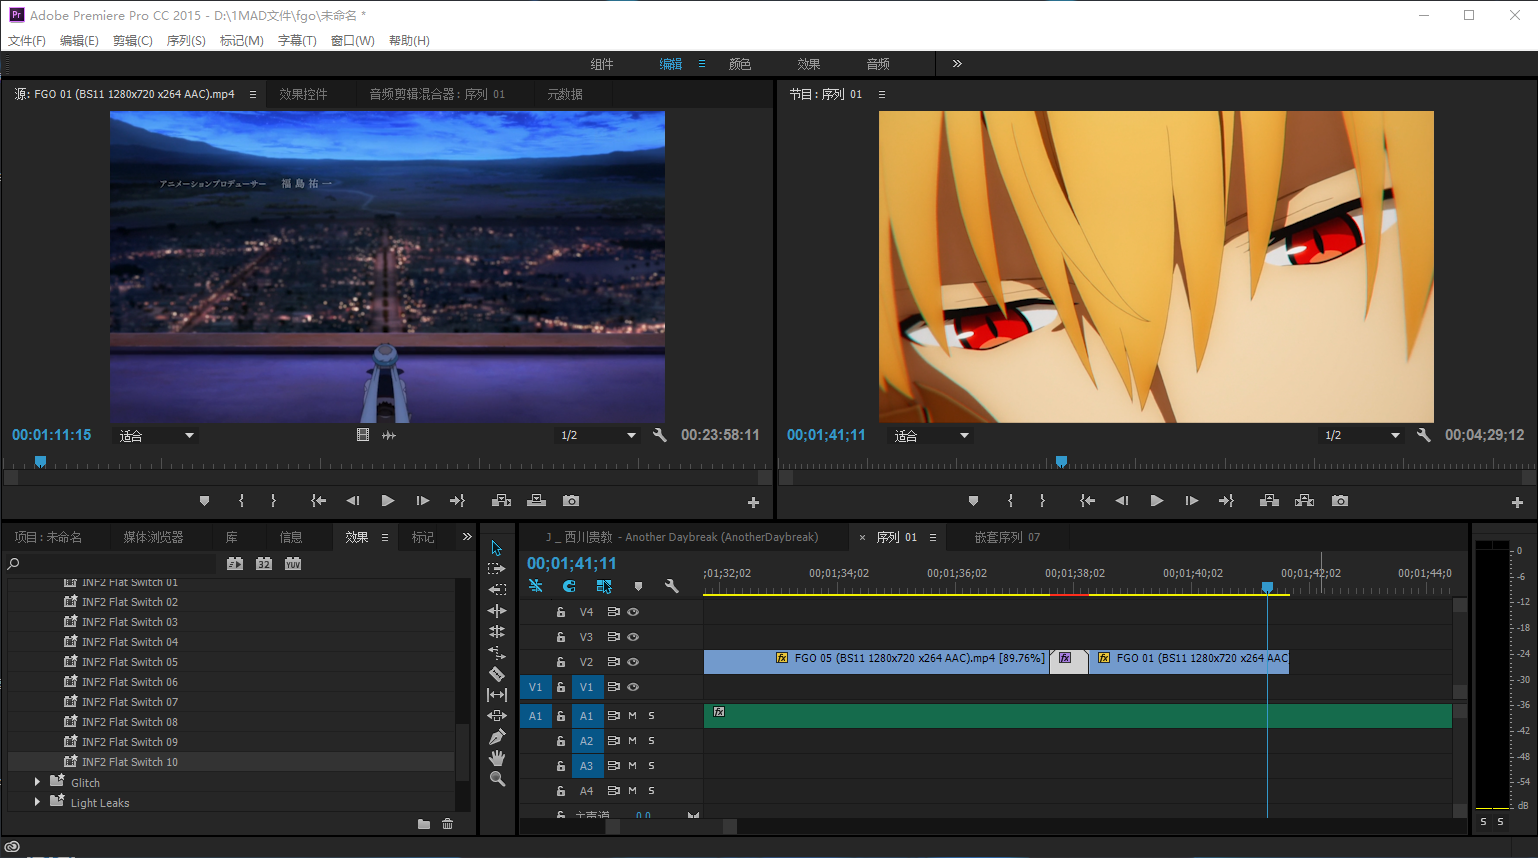Open Source monitor settings wrench
Screen dimensions: 1538x858
660,435
